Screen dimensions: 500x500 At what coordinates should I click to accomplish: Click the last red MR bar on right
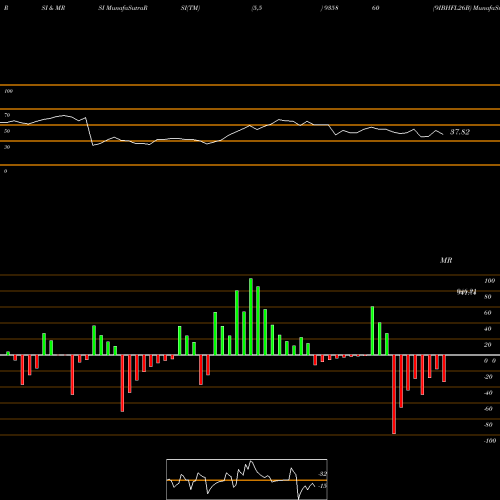click(444, 368)
